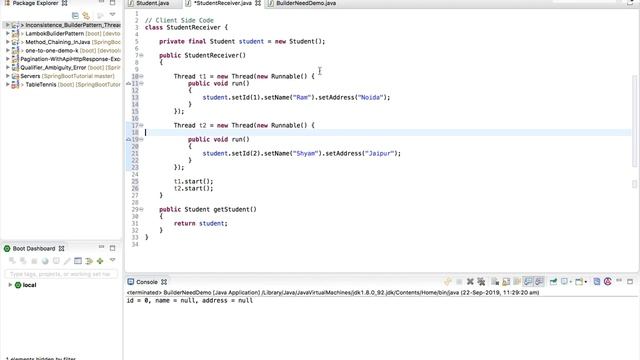640x360 pixels.
Task: Terminate console process button
Action: pyautogui.click(x=459, y=282)
